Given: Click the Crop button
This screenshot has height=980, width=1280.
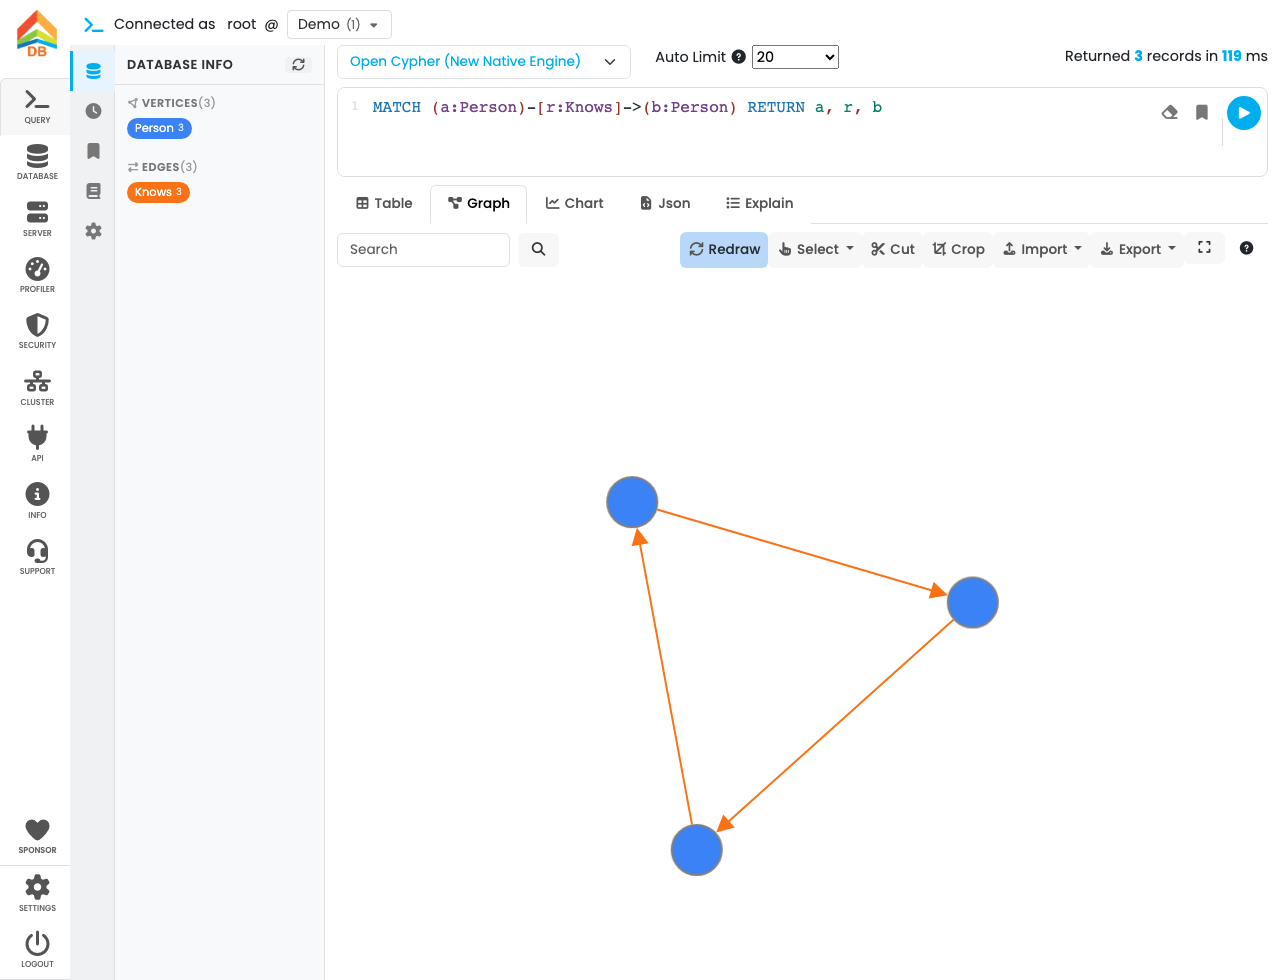Looking at the screenshot, I should 959,249.
